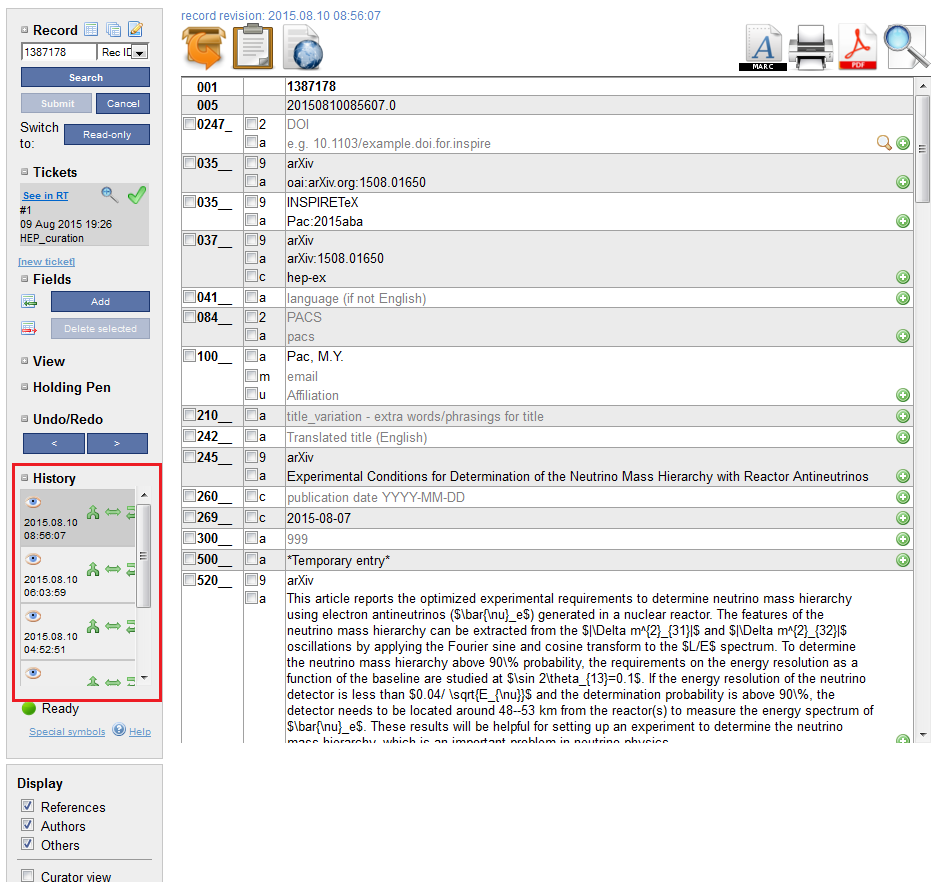Open the PDF export icon
Viewport: 941px width, 882px height.
click(857, 46)
